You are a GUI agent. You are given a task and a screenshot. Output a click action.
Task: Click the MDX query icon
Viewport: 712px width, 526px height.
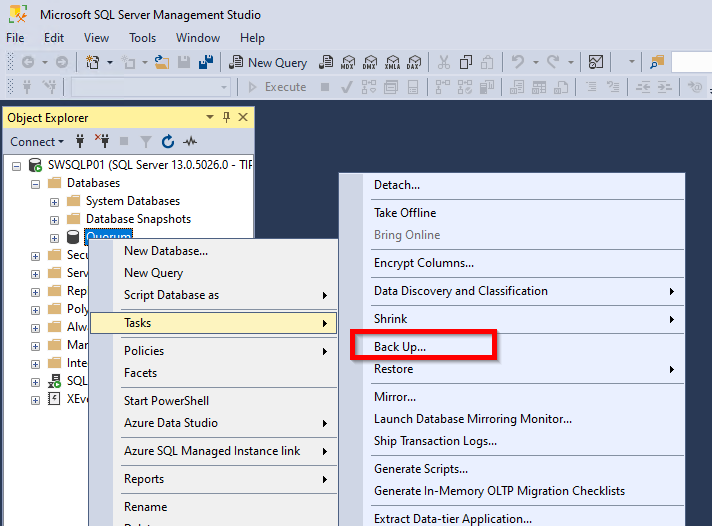348,62
